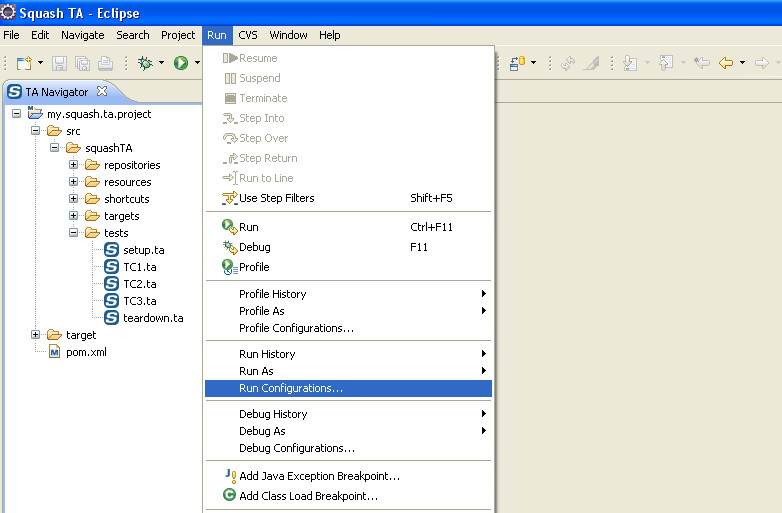Screen dimensions: 782x513
Task: Click the Next Annotation toolbar icon
Action: [630, 63]
